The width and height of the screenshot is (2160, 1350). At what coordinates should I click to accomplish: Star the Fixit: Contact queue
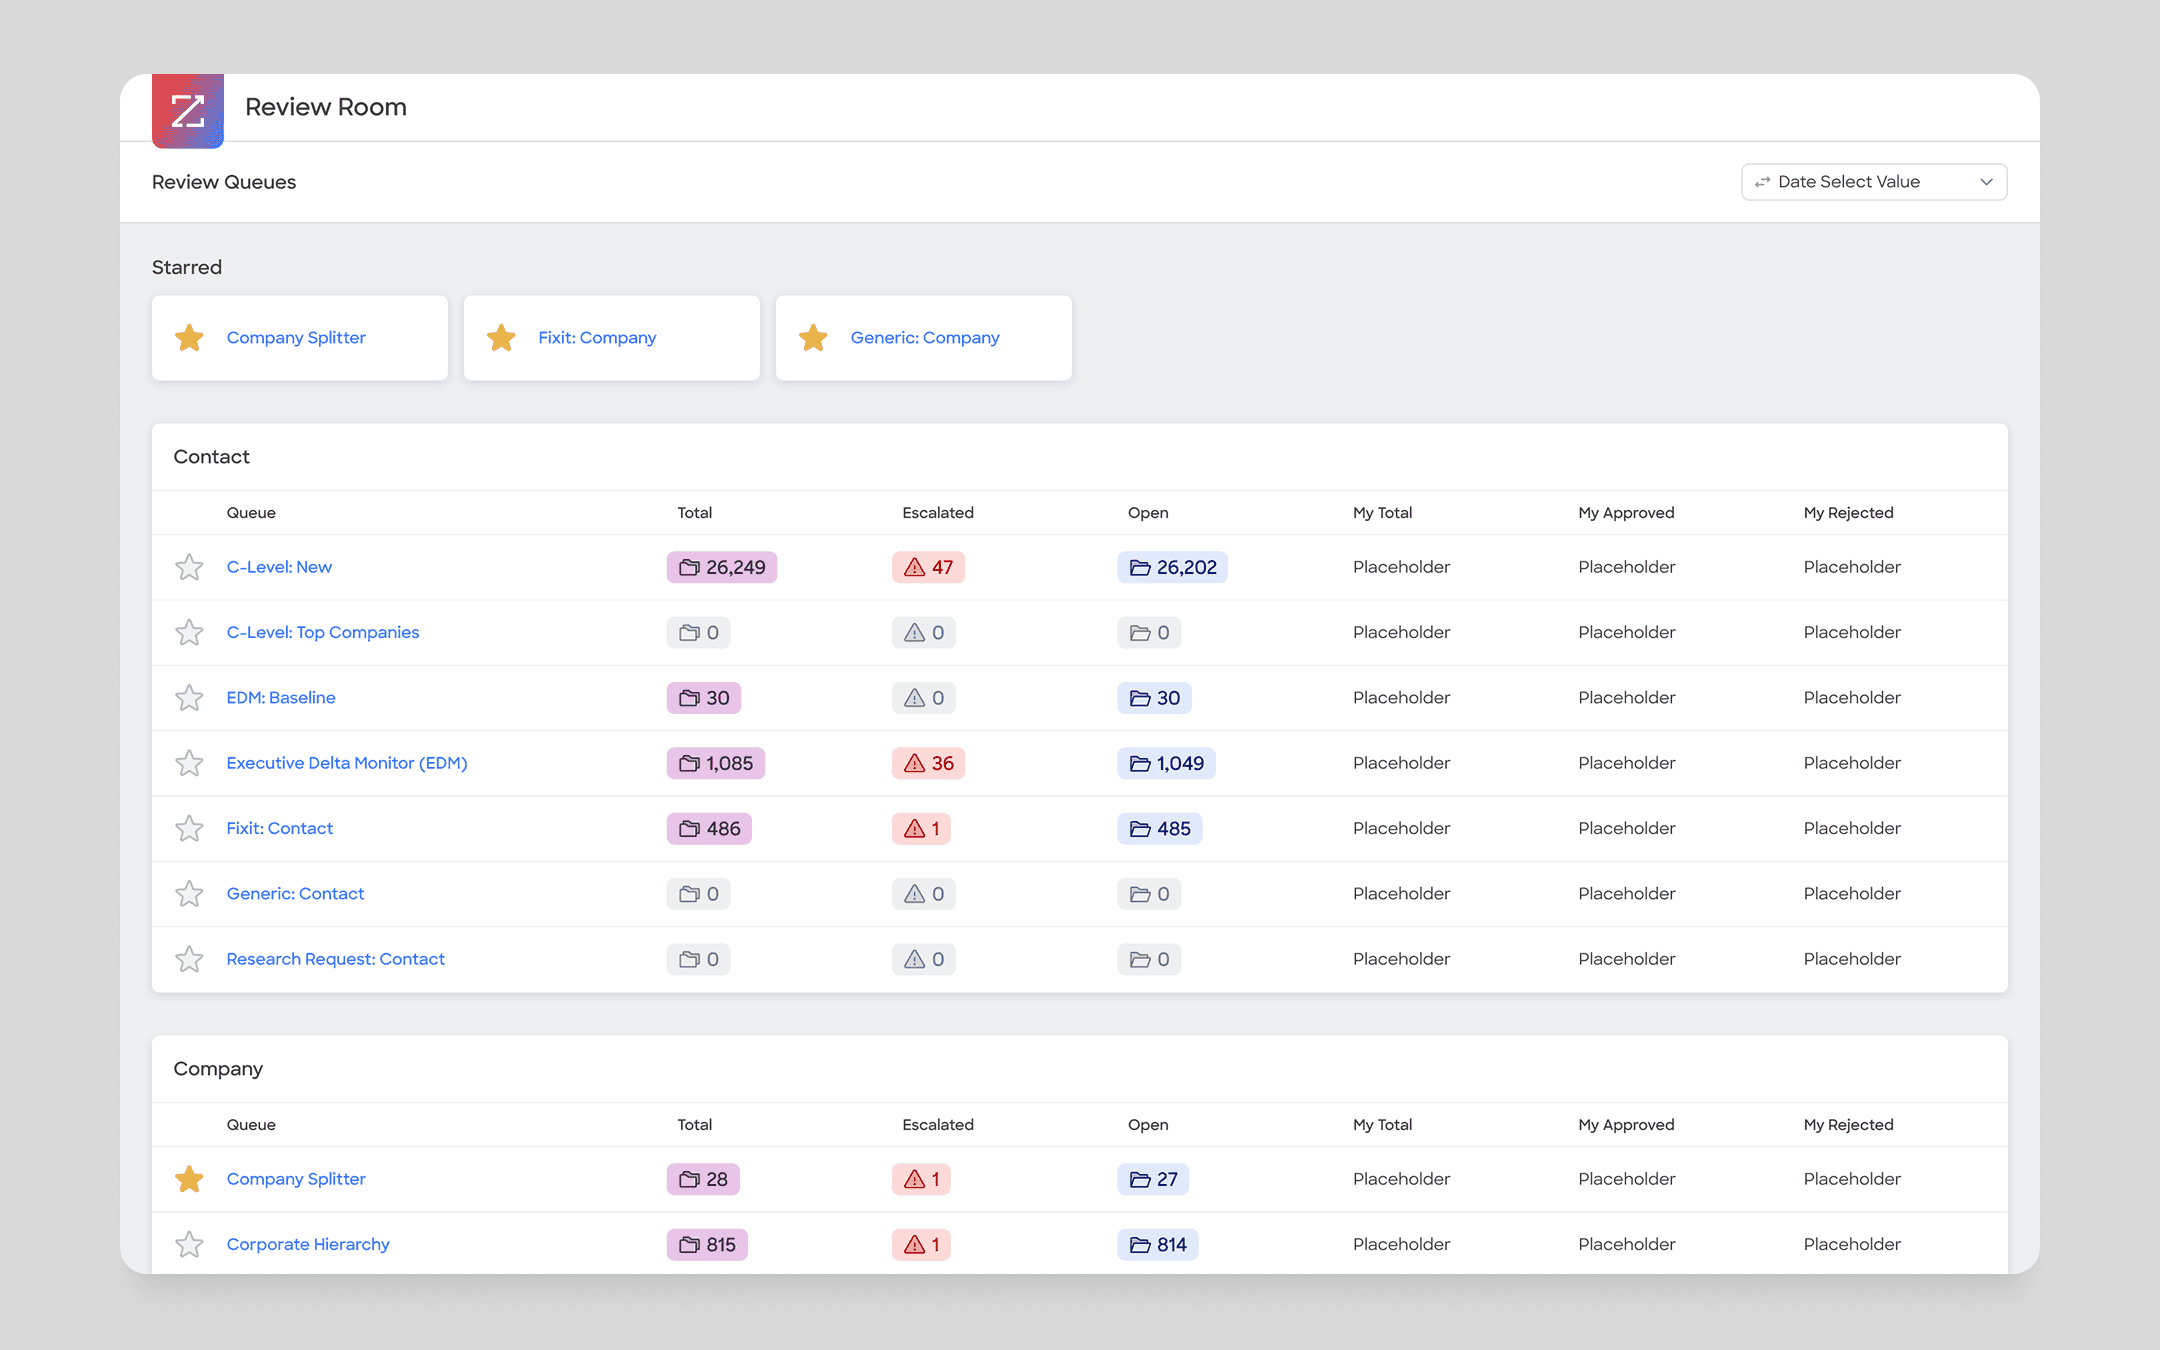click(x=189, y=828)
